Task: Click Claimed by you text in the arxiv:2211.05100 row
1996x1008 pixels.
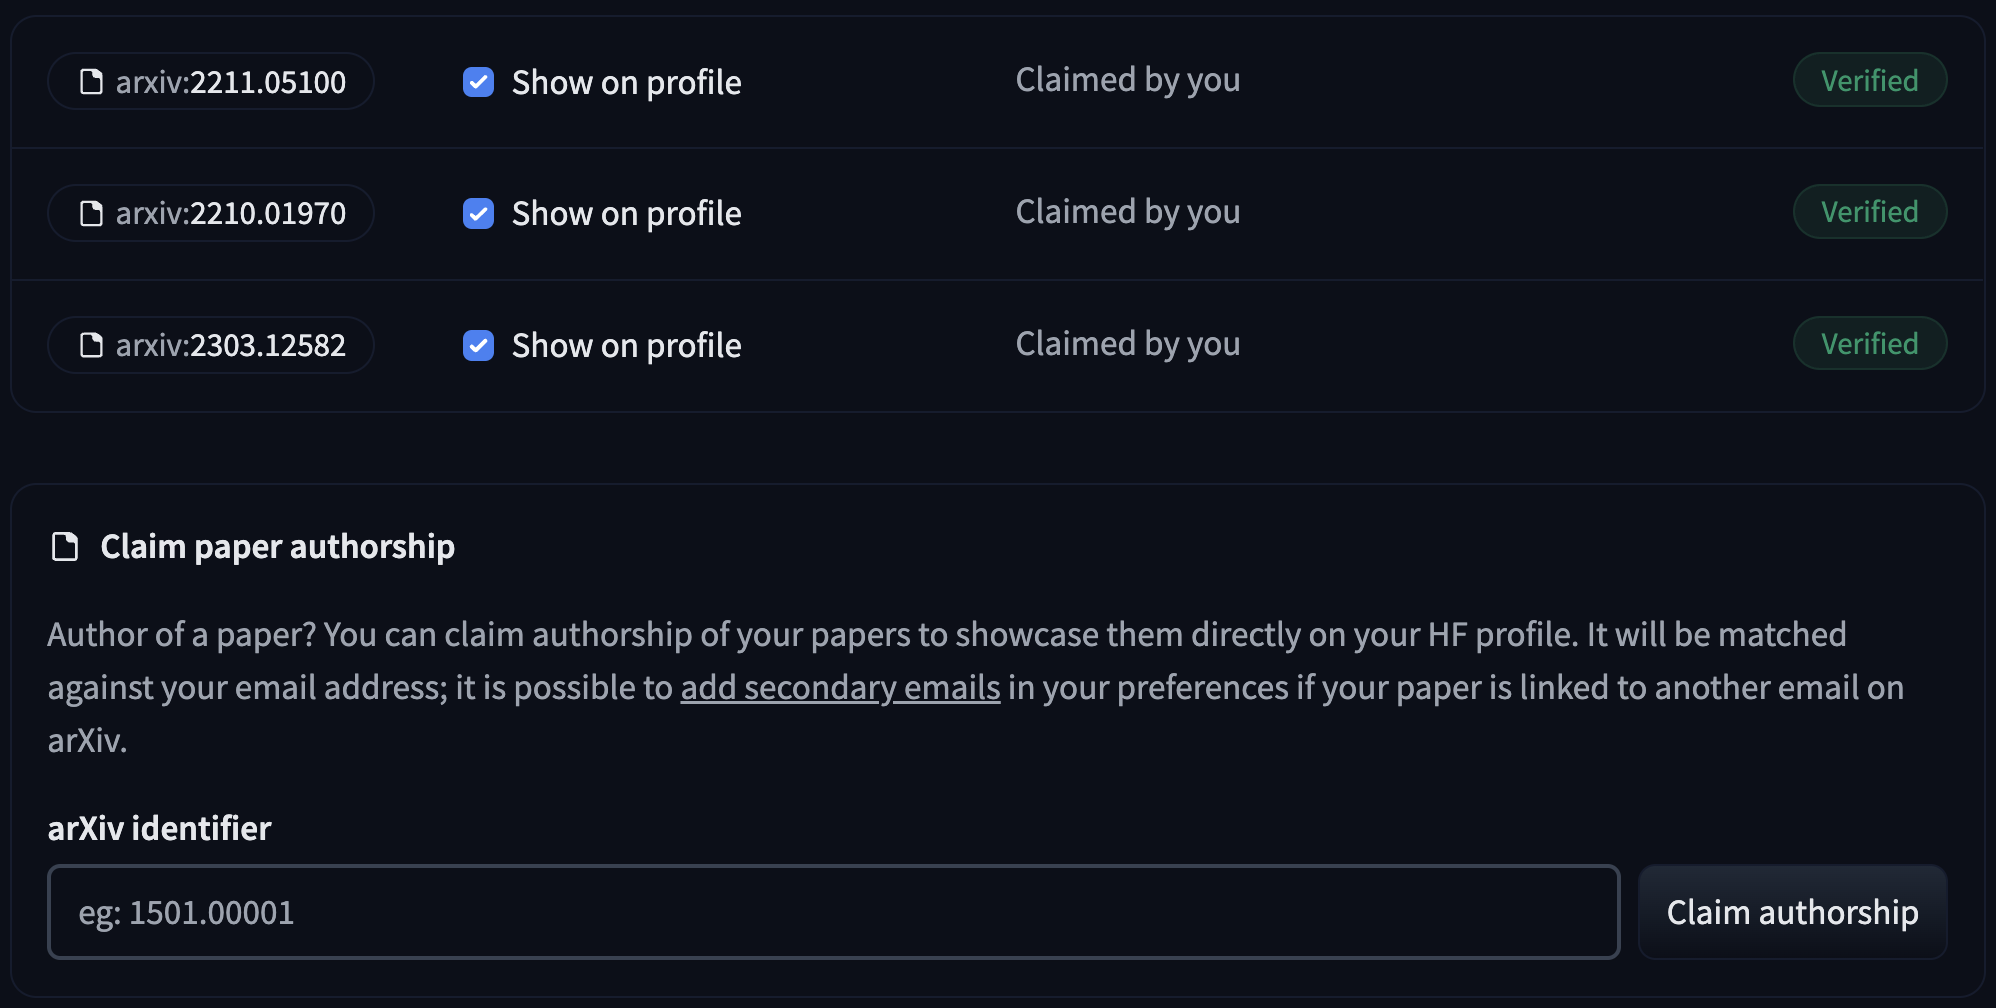Action: [1127, 80]
